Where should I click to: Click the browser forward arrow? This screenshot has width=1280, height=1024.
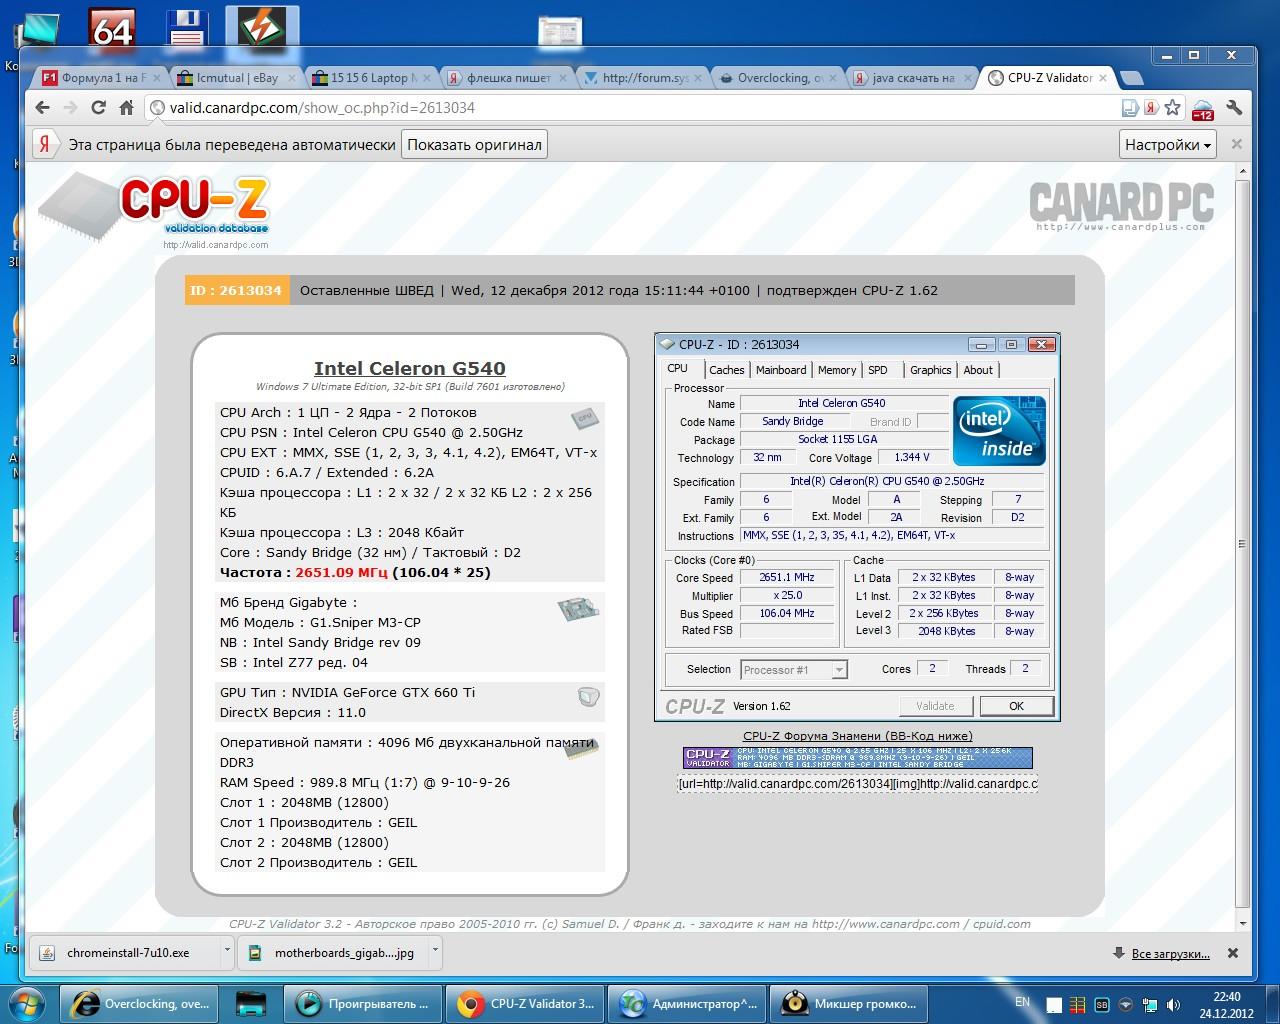click(70, 107)
